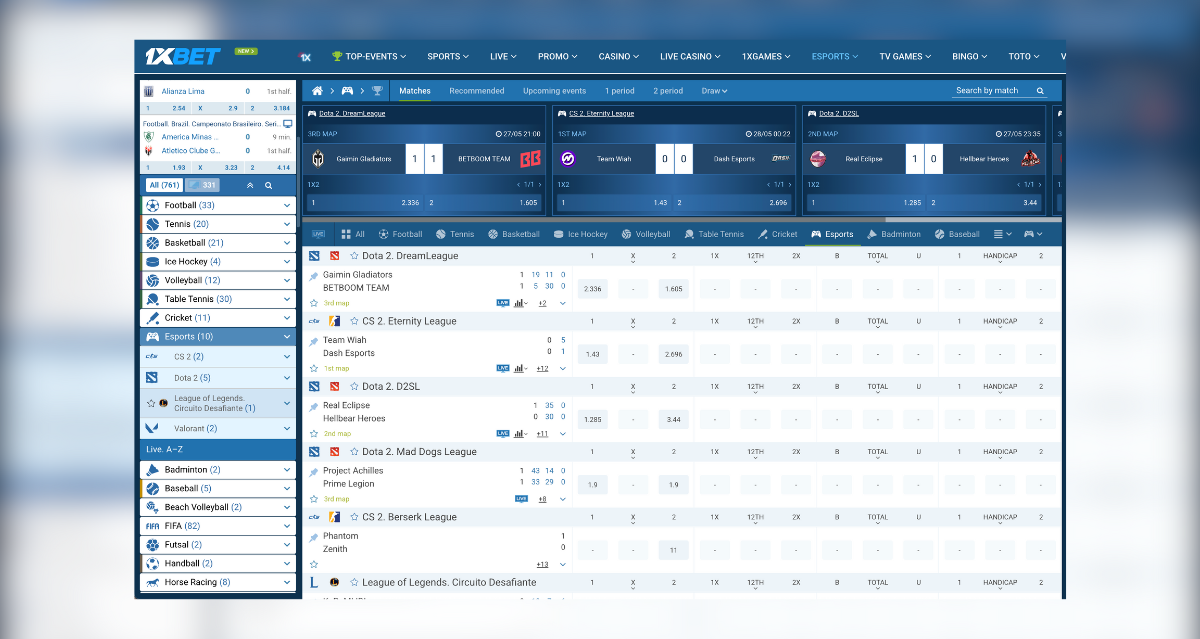
Task: Collapse the Esports (10) sidebar category
Action: coord(219,337)
